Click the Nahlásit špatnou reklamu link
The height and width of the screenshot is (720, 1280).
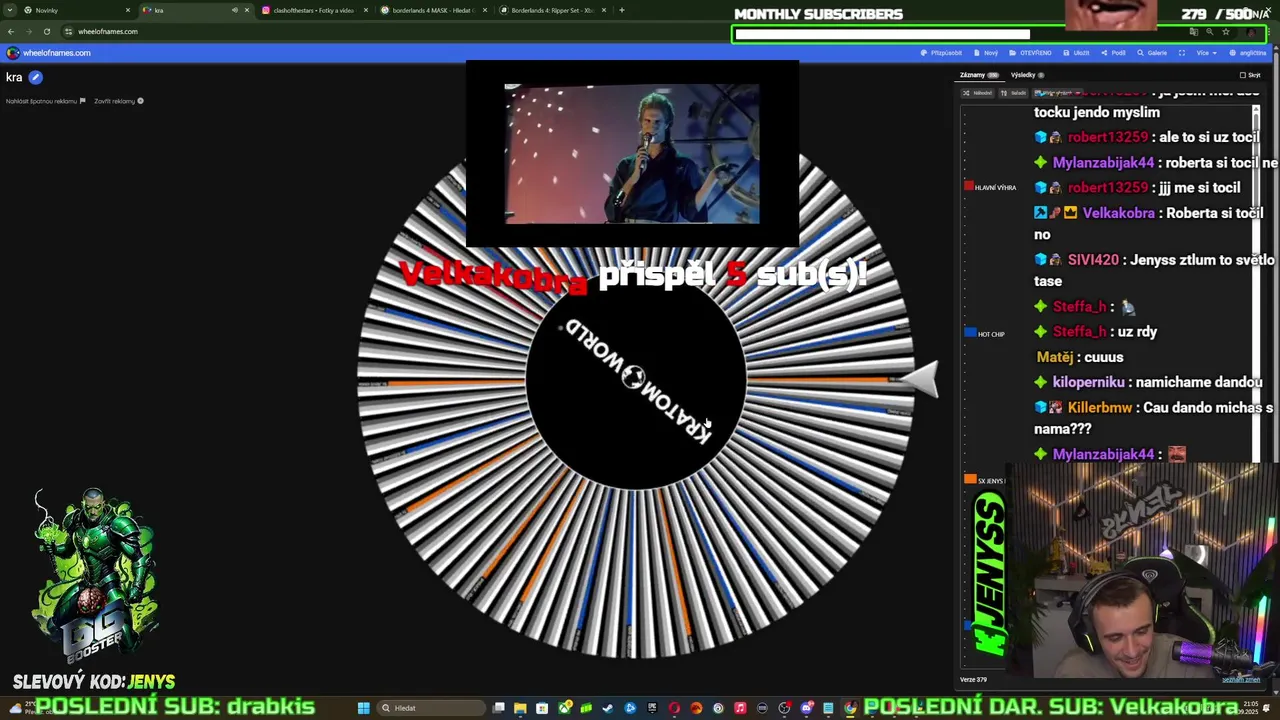(x=45, y=101)
